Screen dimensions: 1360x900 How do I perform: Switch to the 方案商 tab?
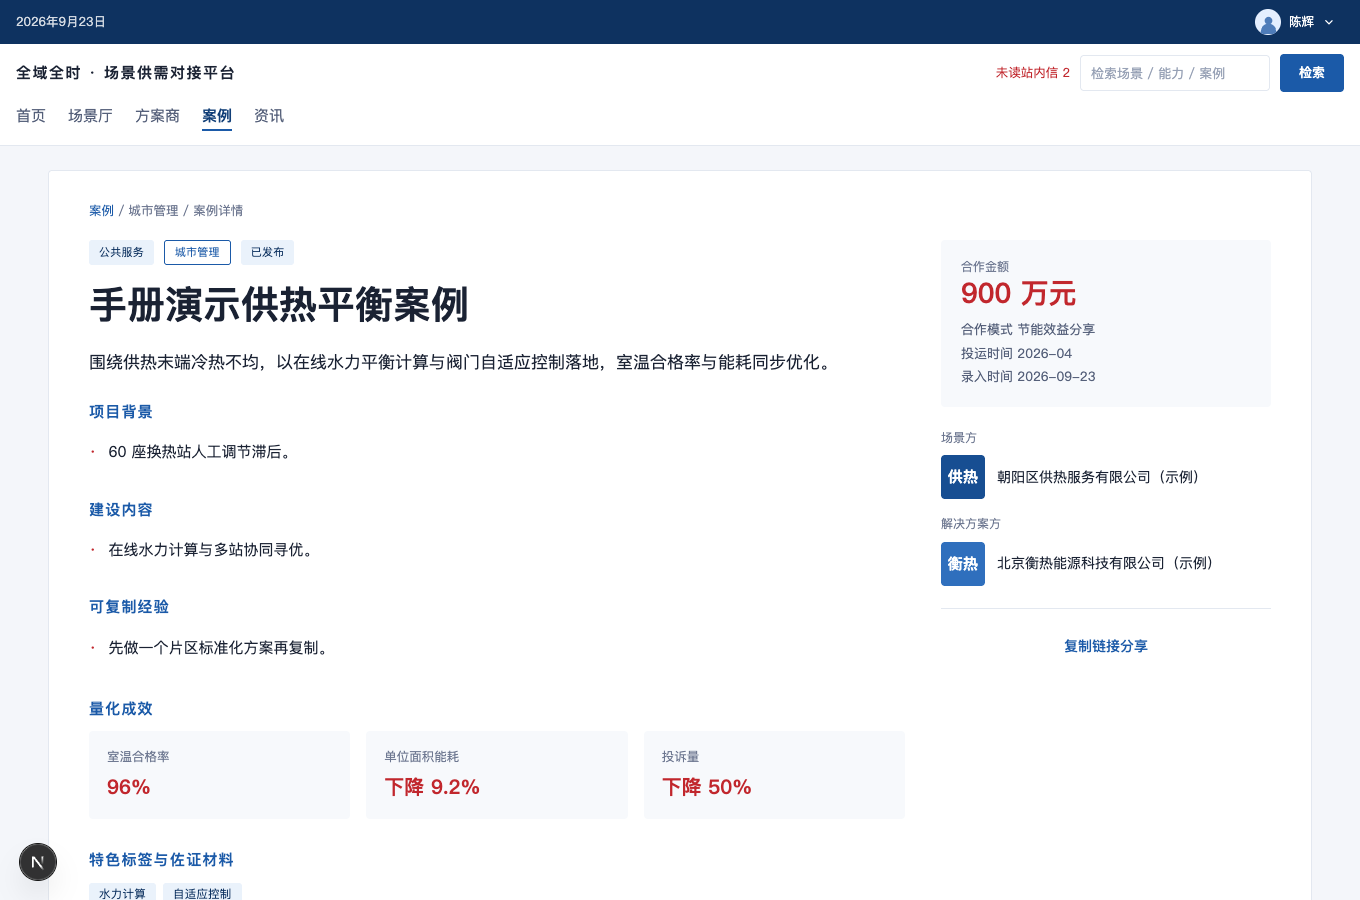[x=157, y=116]
